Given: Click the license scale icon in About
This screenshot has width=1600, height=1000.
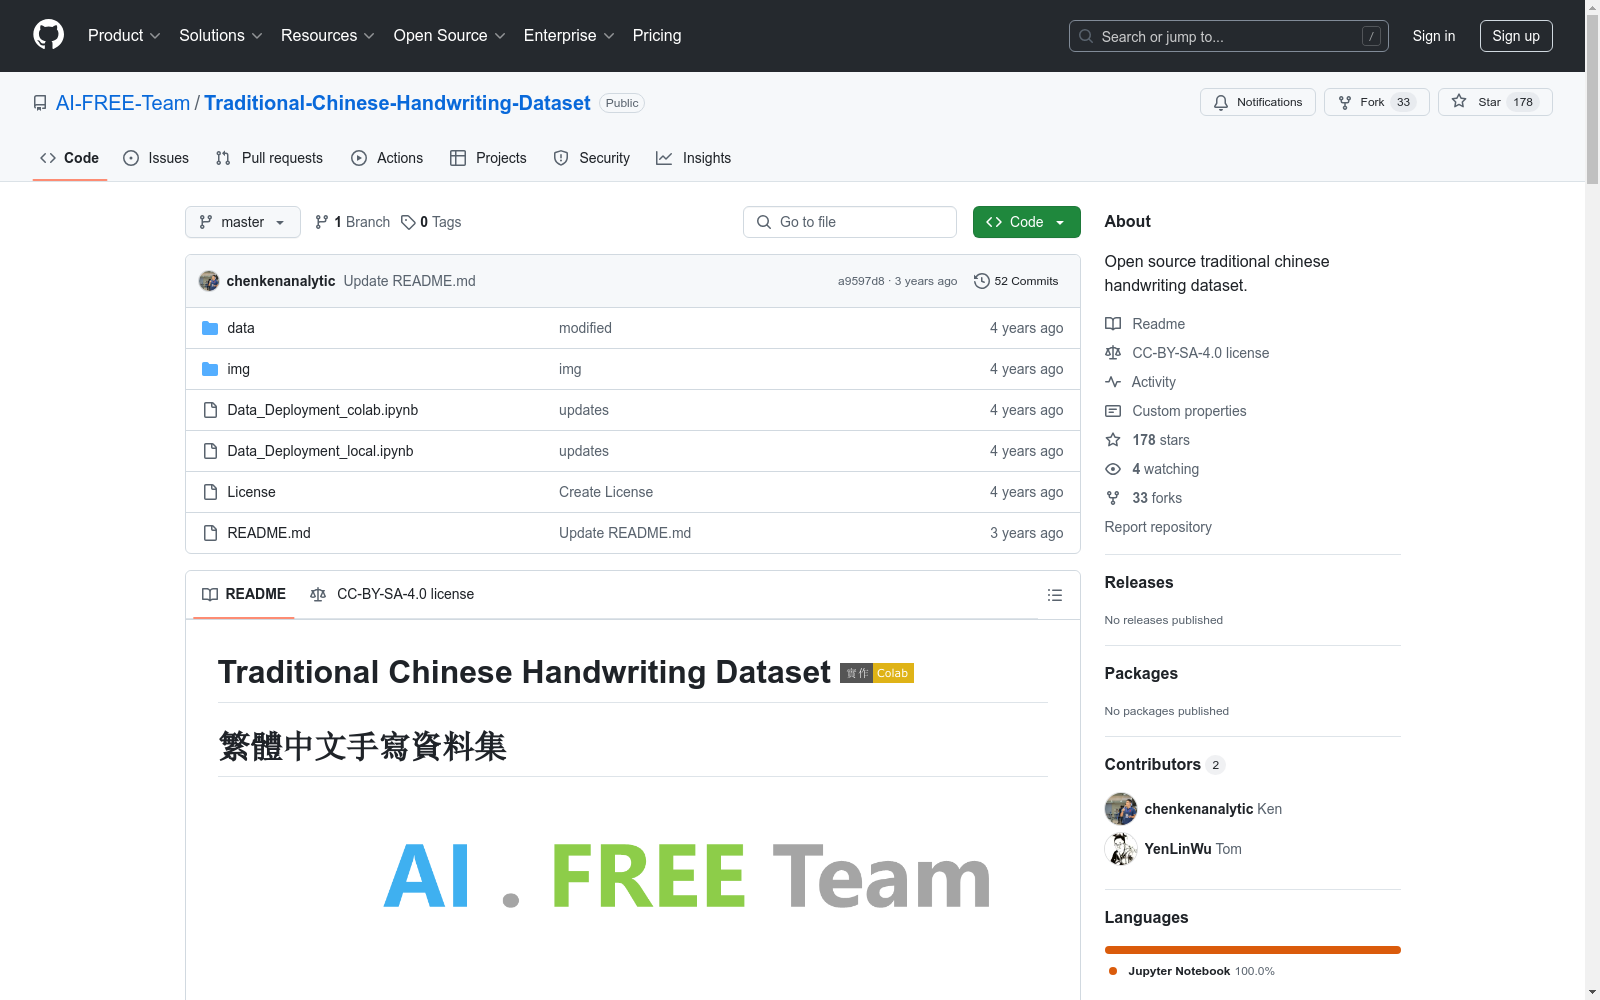Looking at the screenshot, I should (x=1113, y=353).
